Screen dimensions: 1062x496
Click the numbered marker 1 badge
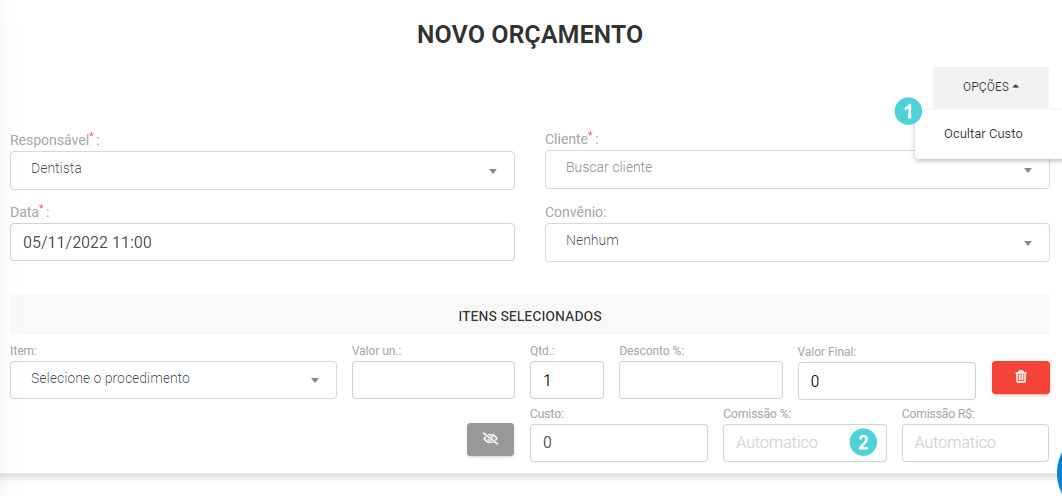908,111
